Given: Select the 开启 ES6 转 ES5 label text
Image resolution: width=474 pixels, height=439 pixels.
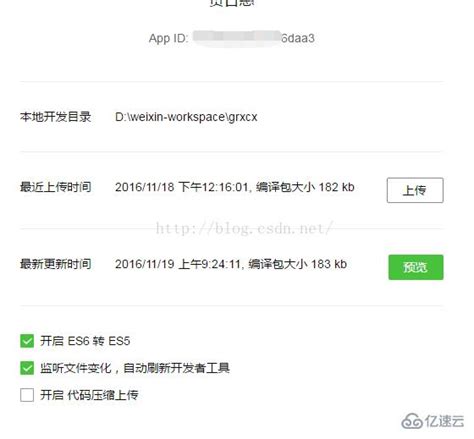Looking at the screenshot, I should click(x=85, y=341).
